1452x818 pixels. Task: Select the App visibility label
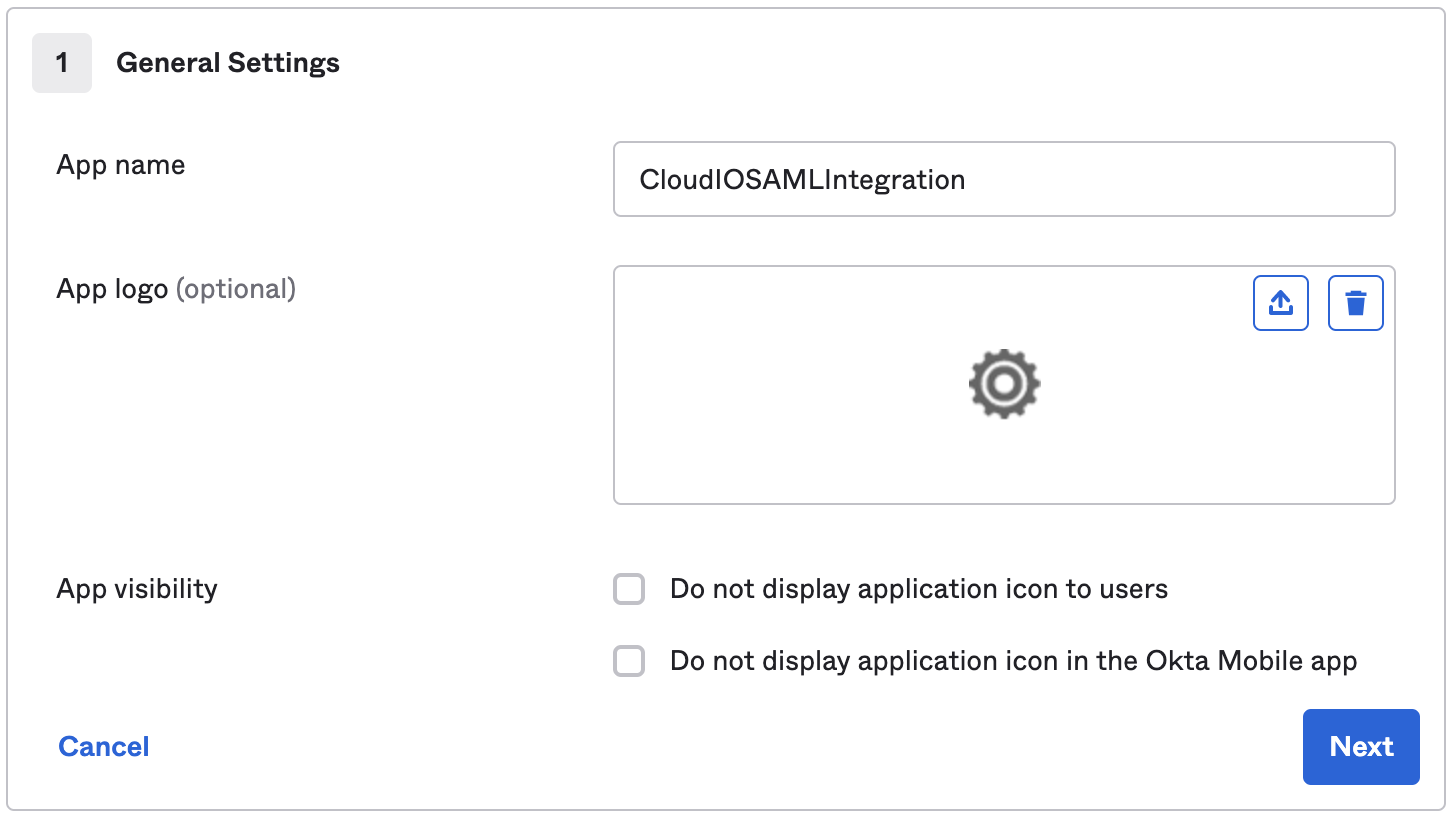point(136,589)
